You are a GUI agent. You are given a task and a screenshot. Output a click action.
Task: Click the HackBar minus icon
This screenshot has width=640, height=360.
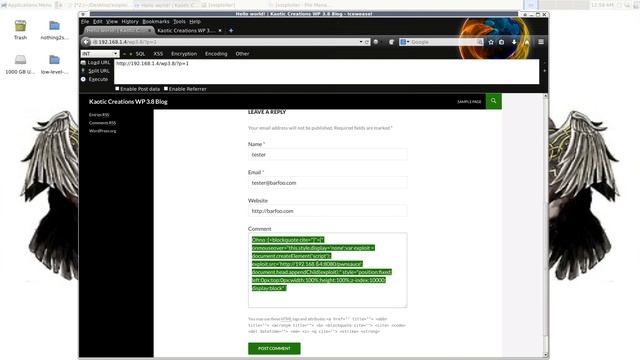(124, 54)
